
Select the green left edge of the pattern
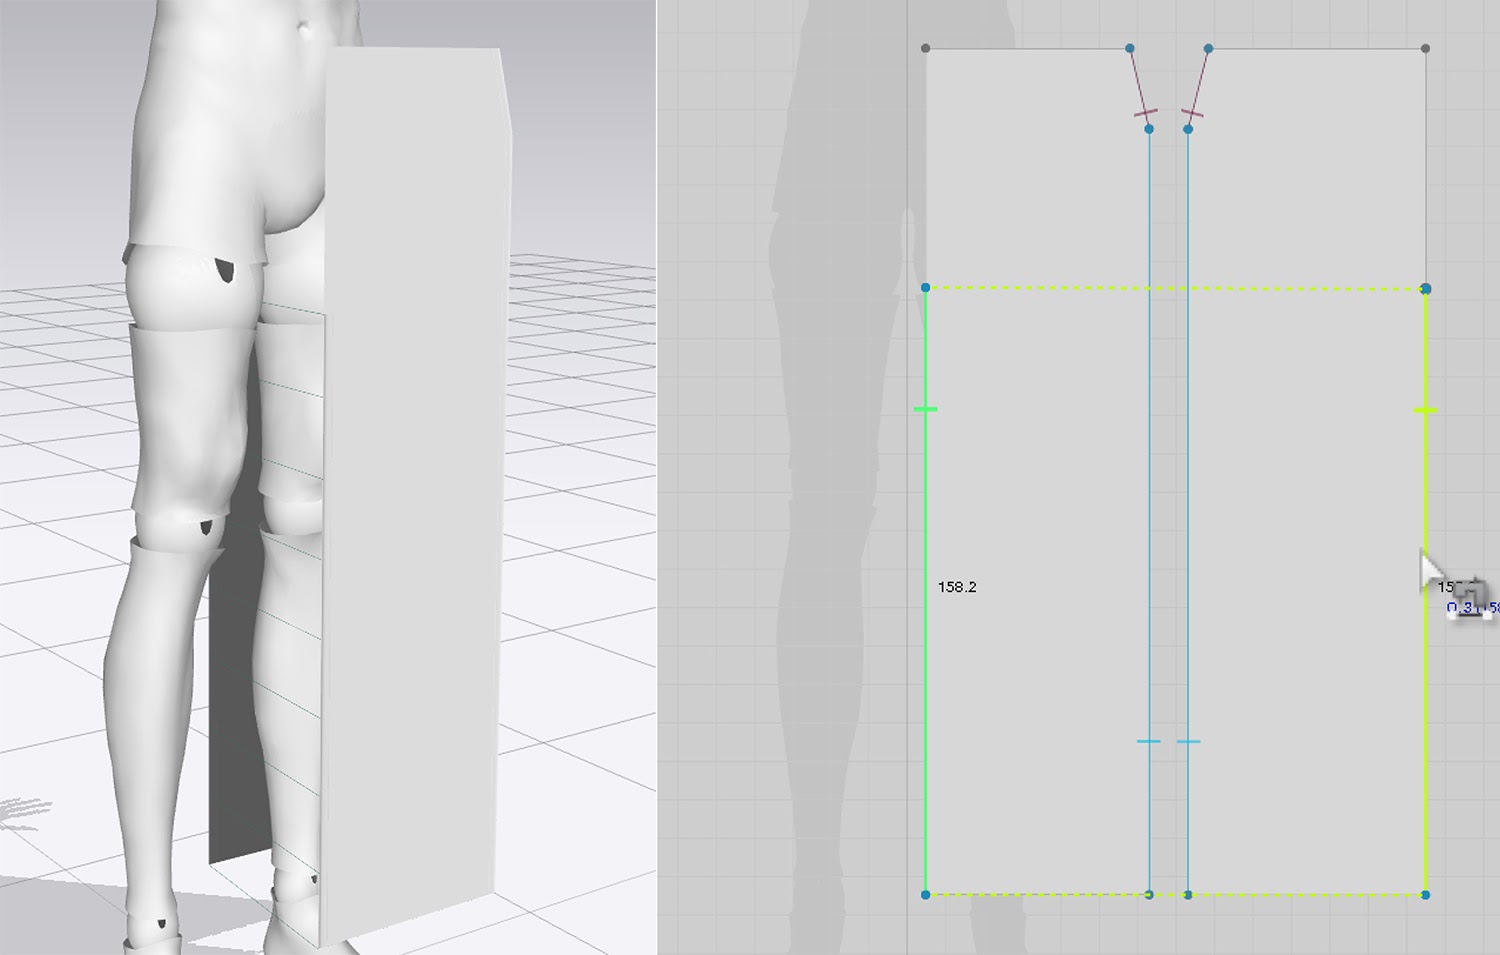coord(926,700)
